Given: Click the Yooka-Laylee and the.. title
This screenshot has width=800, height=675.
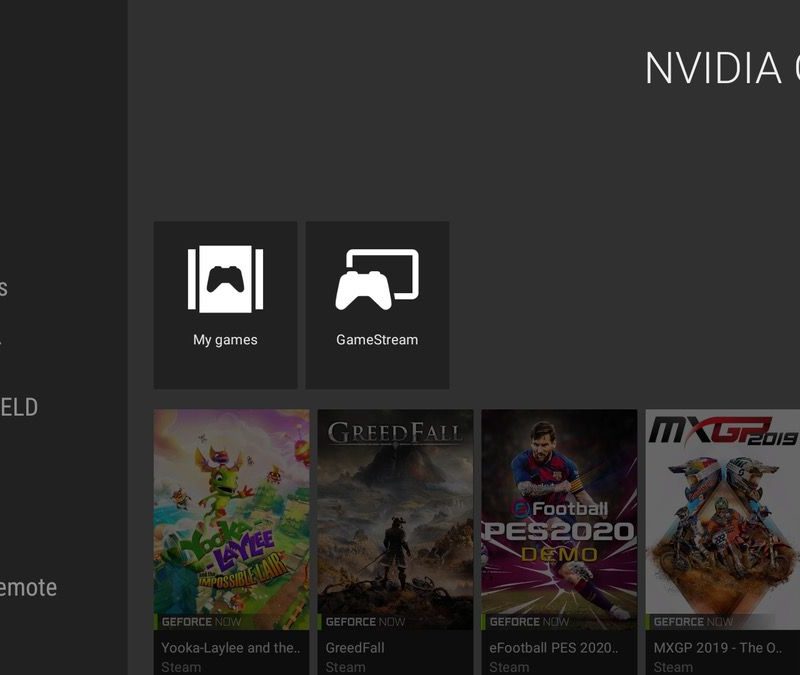Looking at the screenshot, I should tap(231, 648).
